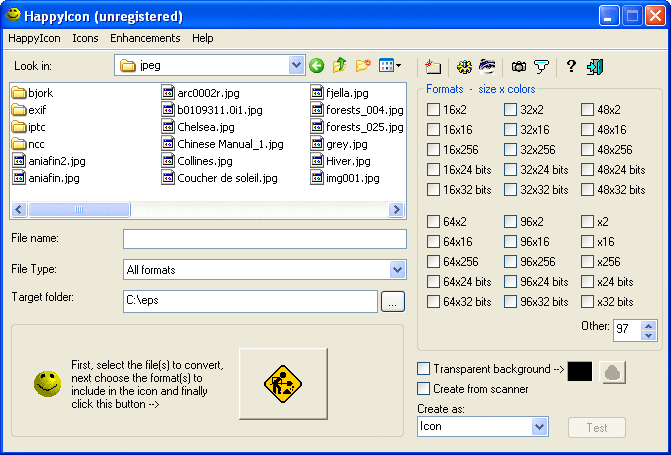Go up one folder level
Viewport: 671px width, 455px height.
340,66
